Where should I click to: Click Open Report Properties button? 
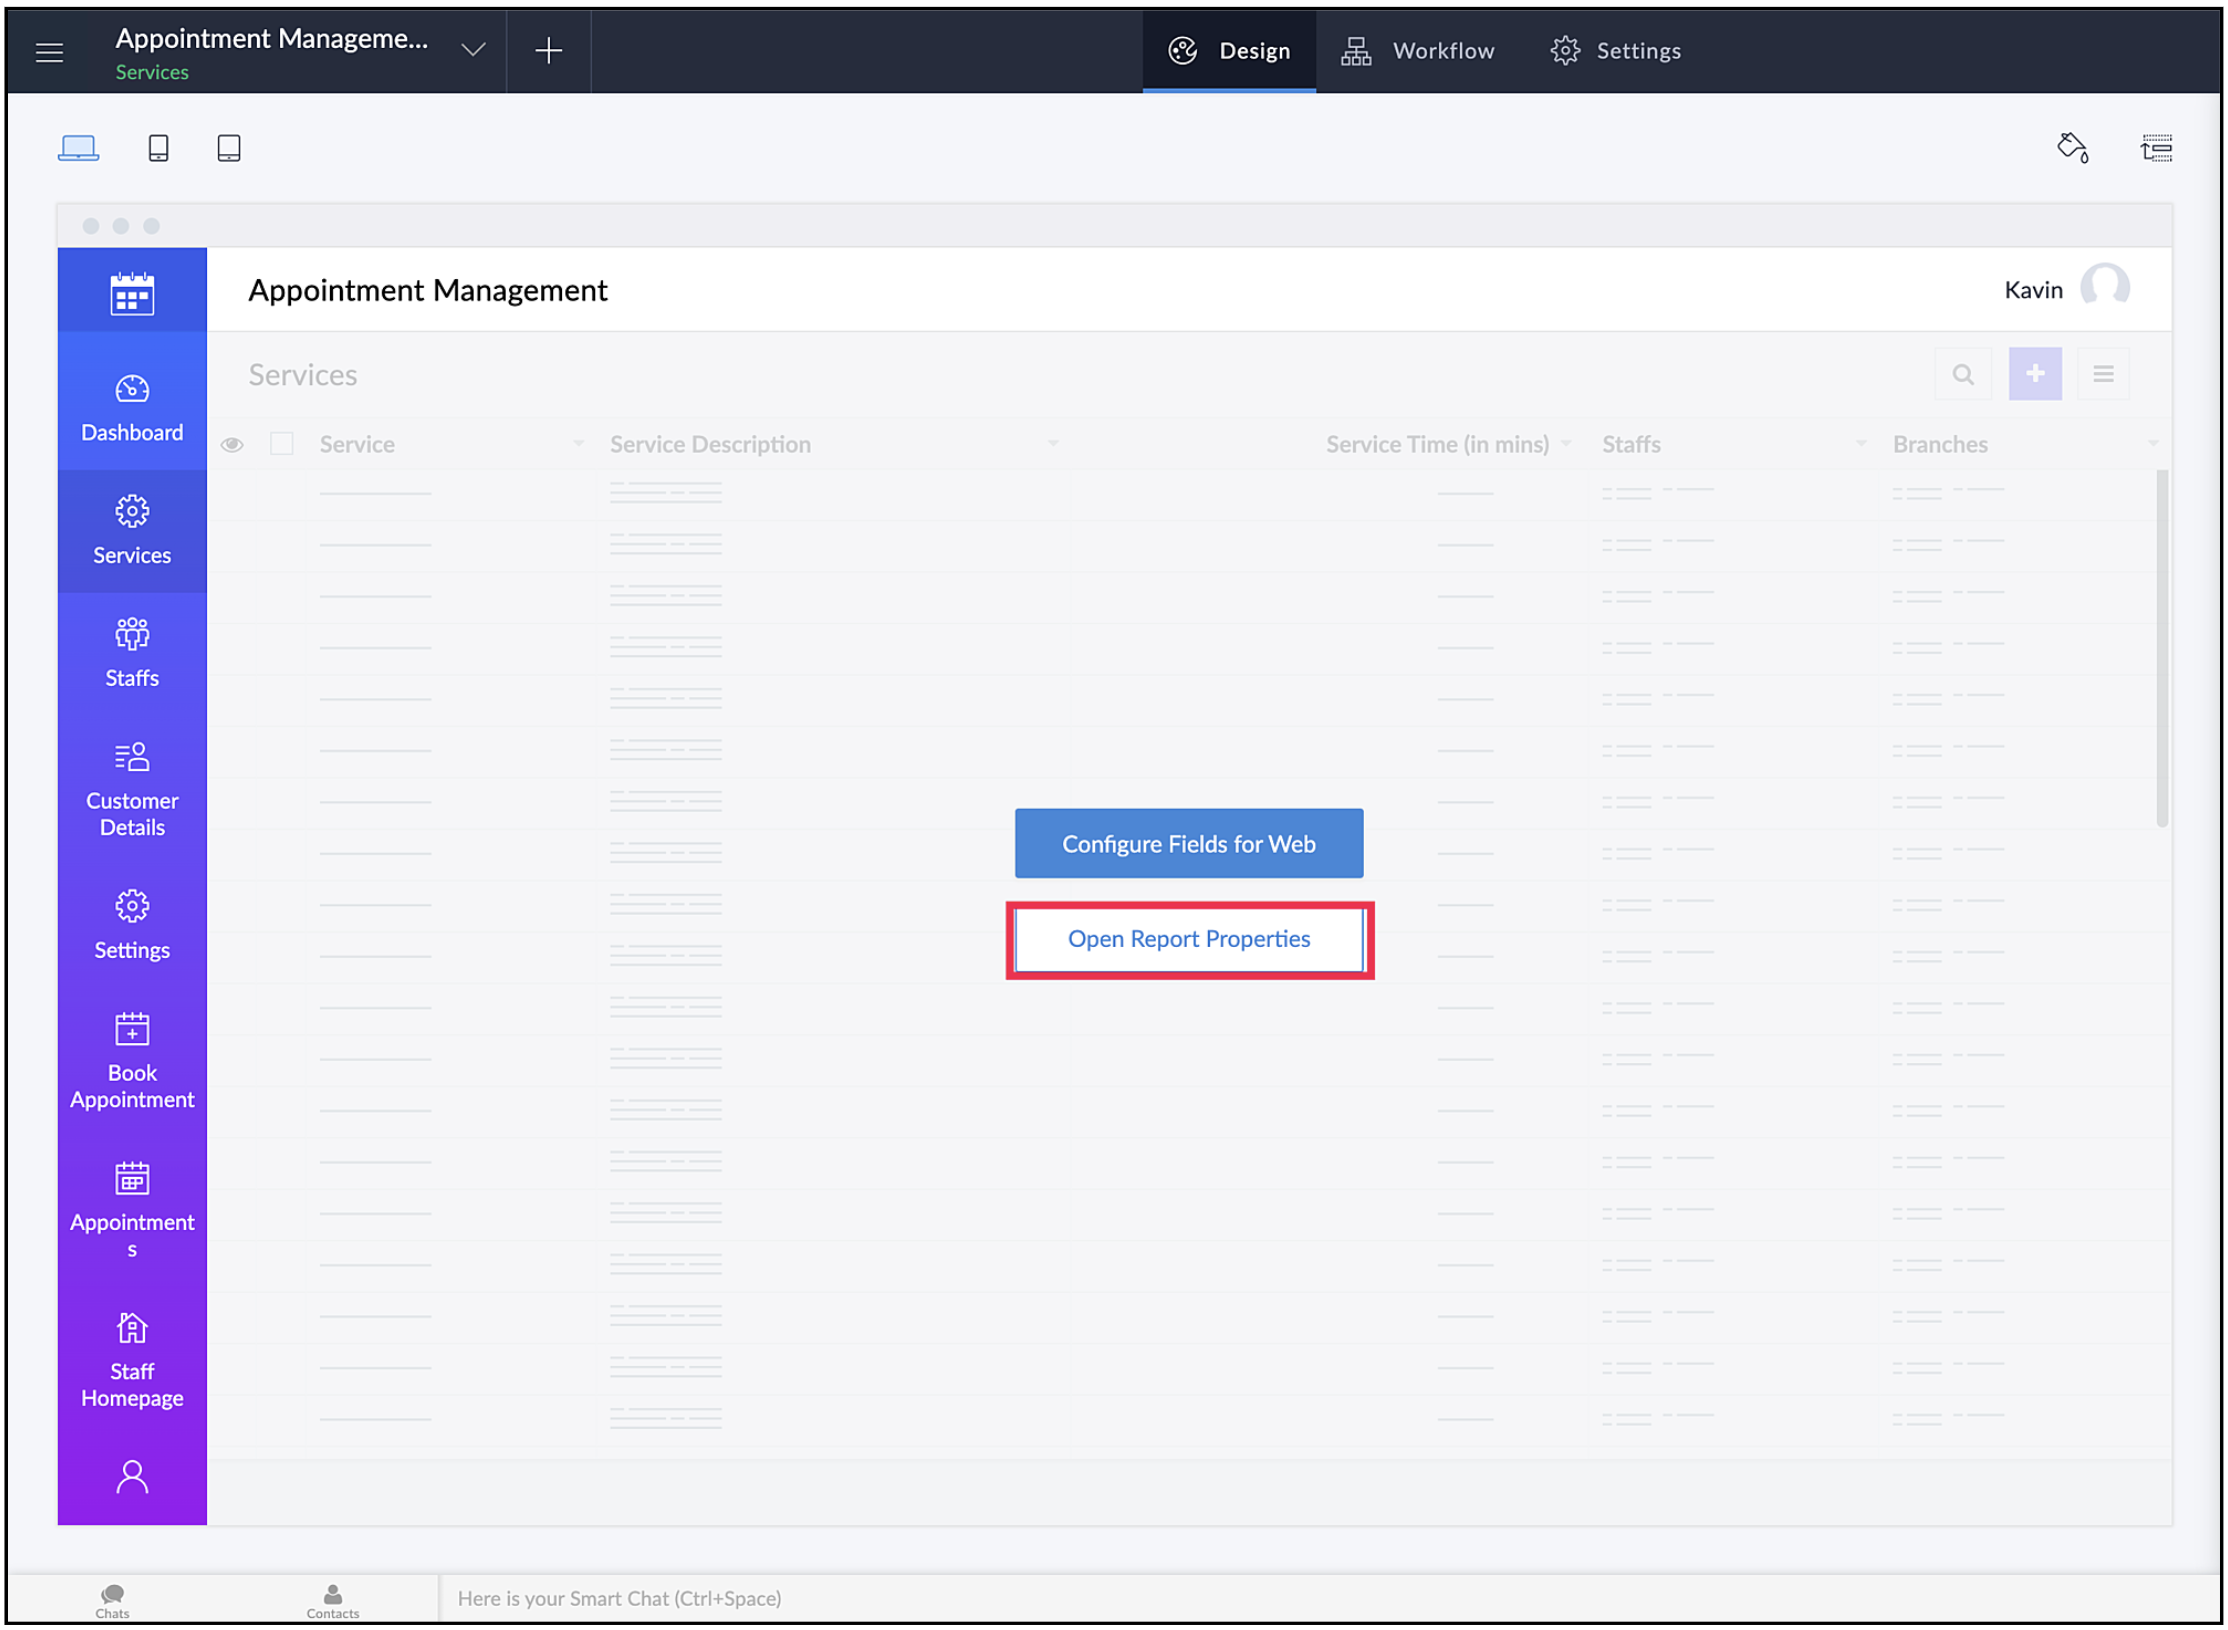click(1188, 939)
